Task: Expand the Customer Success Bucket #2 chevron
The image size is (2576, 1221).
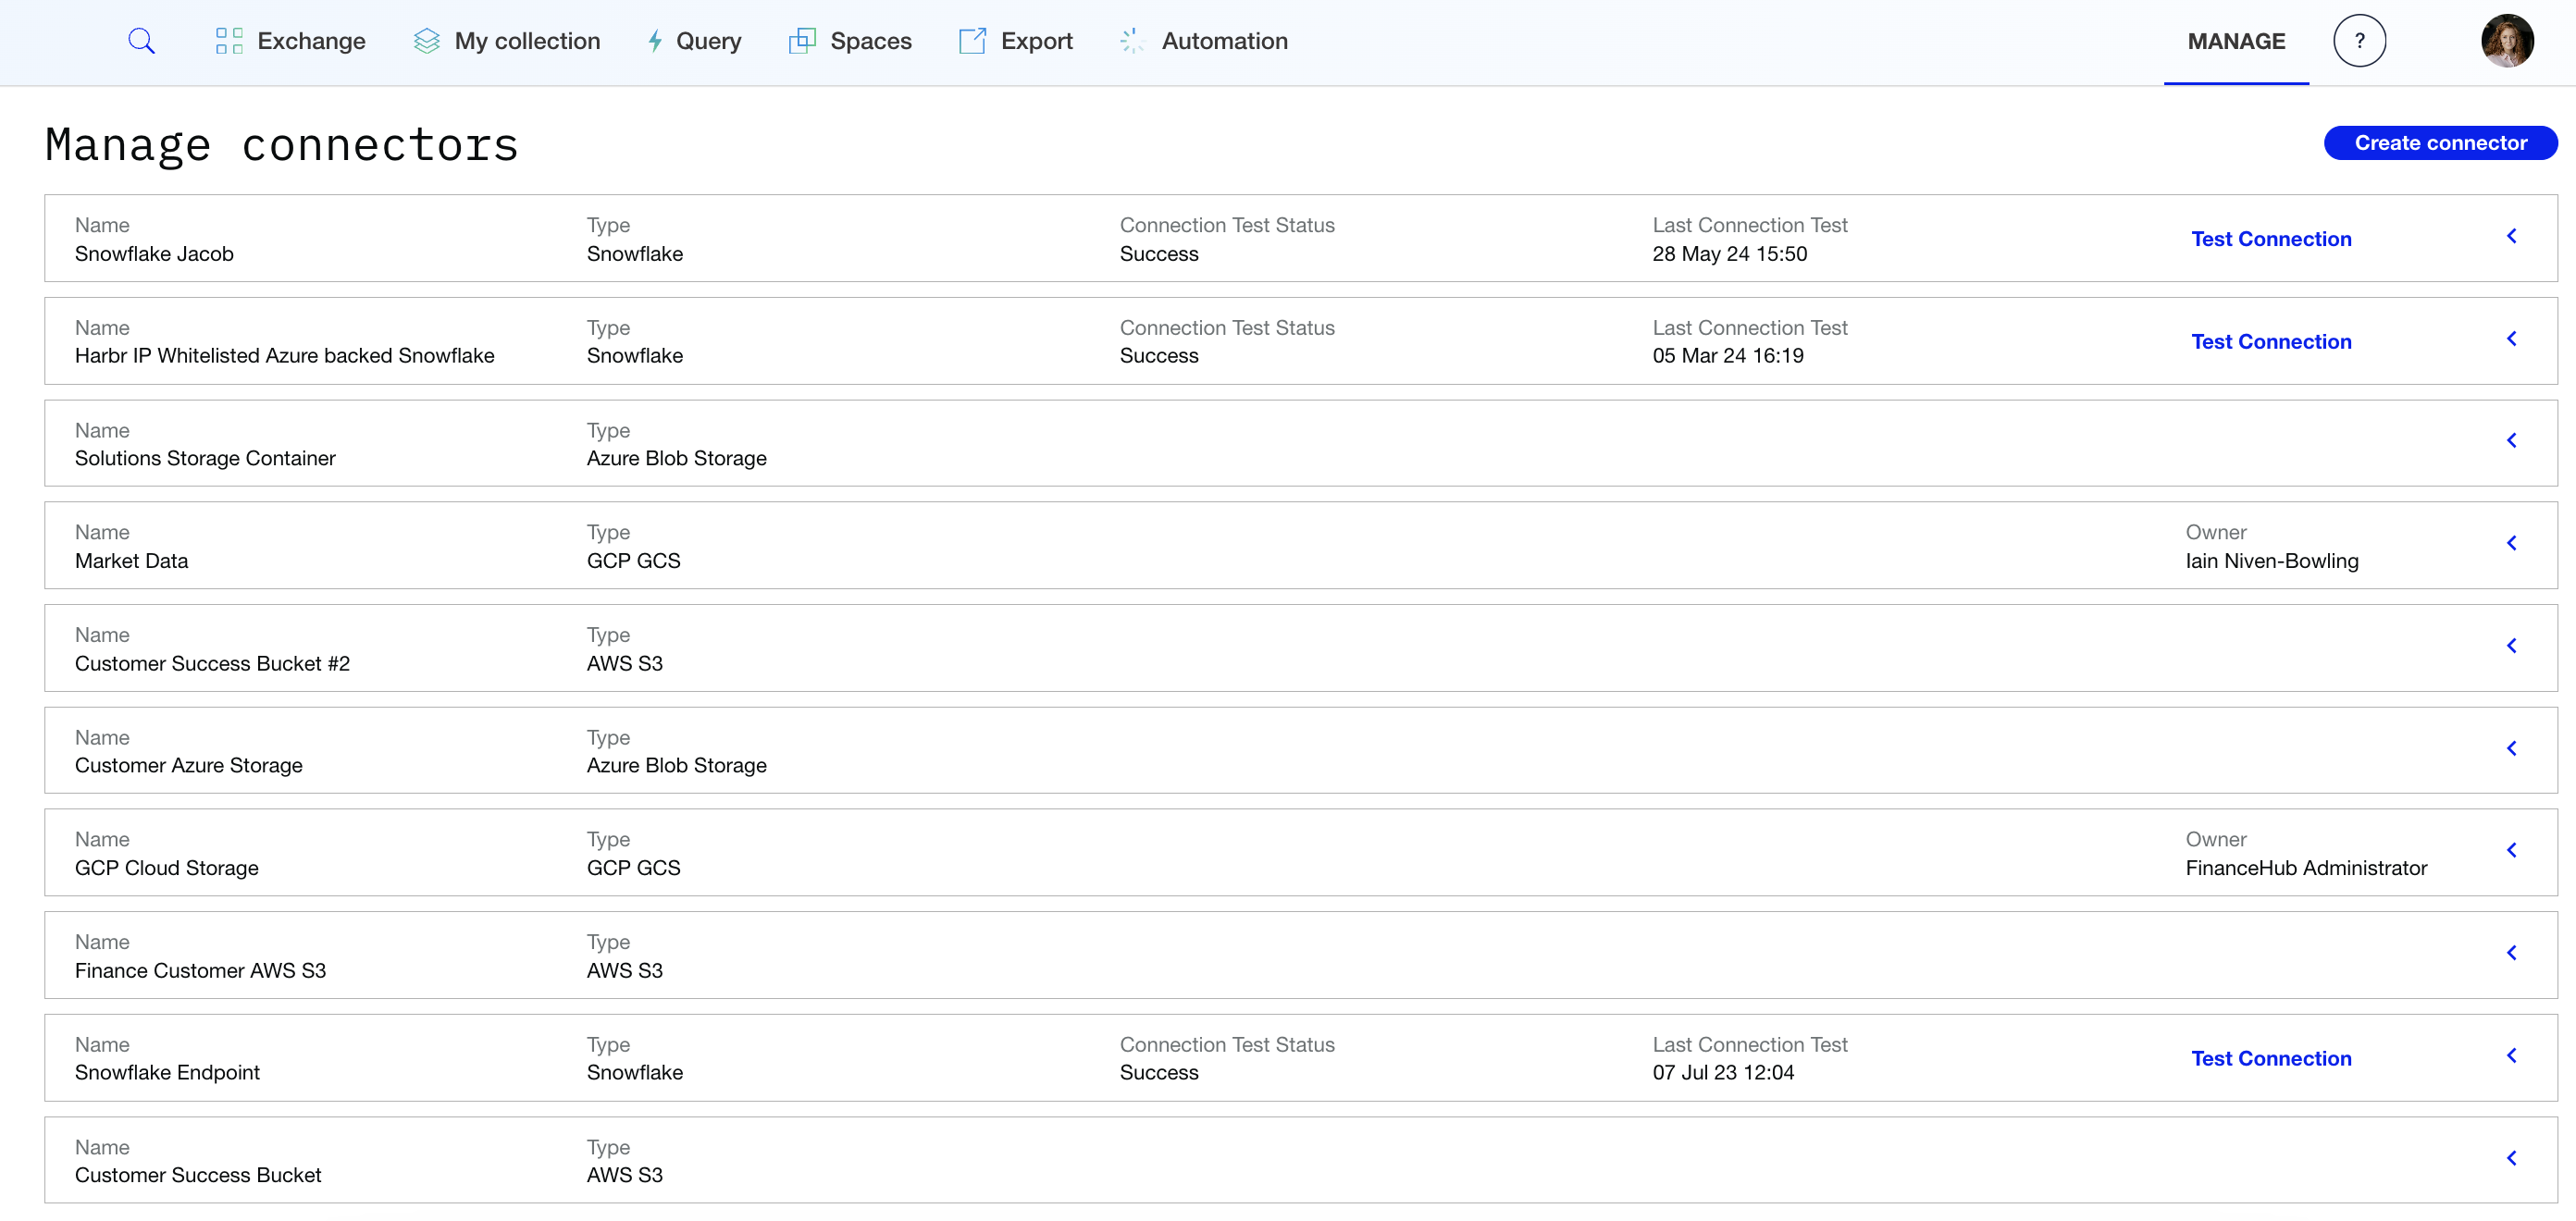Action: pos(2511,646)
